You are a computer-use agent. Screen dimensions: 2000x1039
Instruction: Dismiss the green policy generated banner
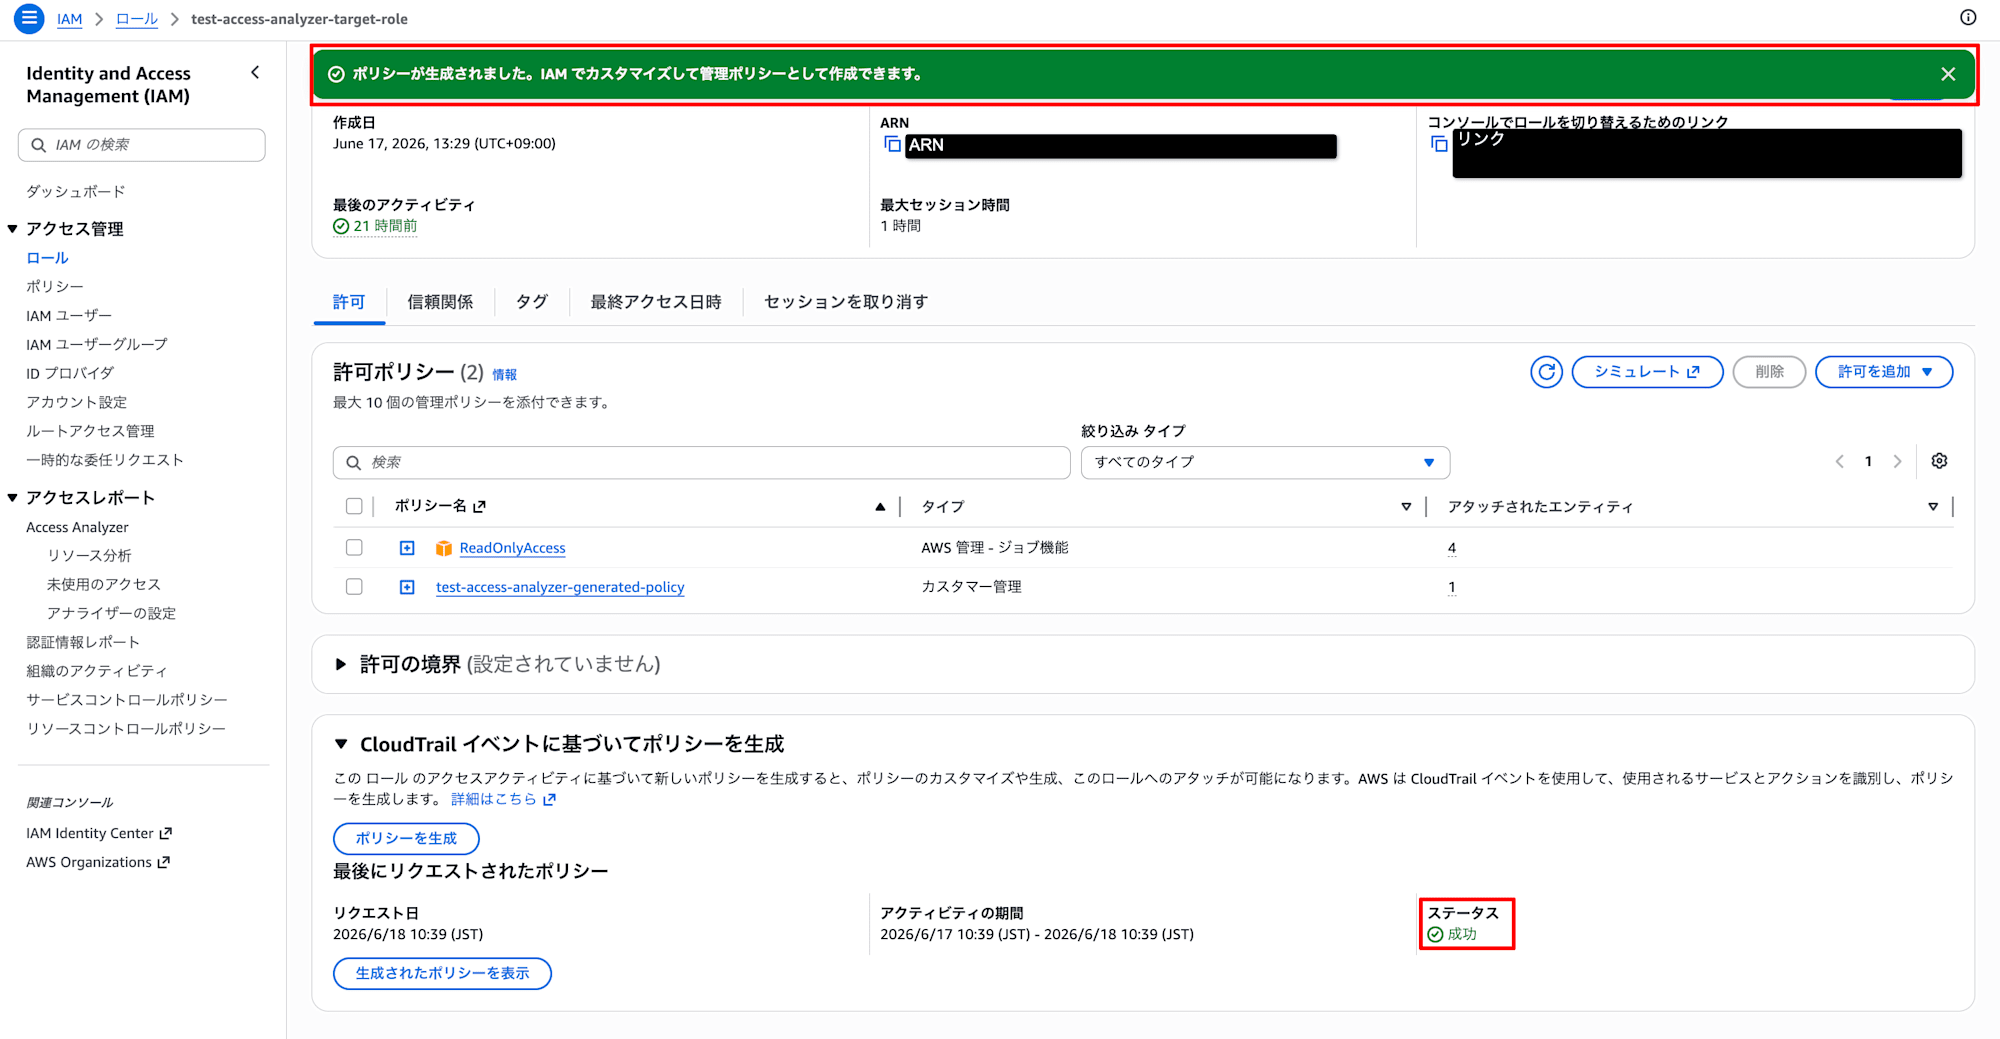coord(1947,74)
